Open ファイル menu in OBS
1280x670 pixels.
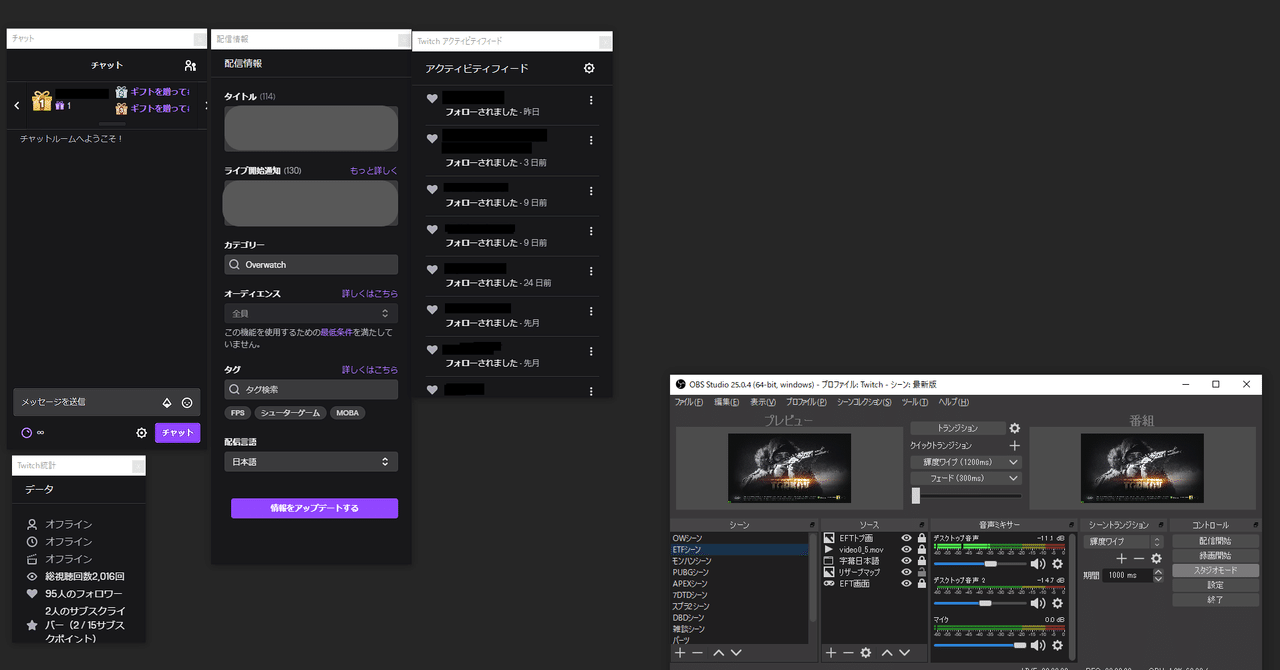tap(690, 402)
